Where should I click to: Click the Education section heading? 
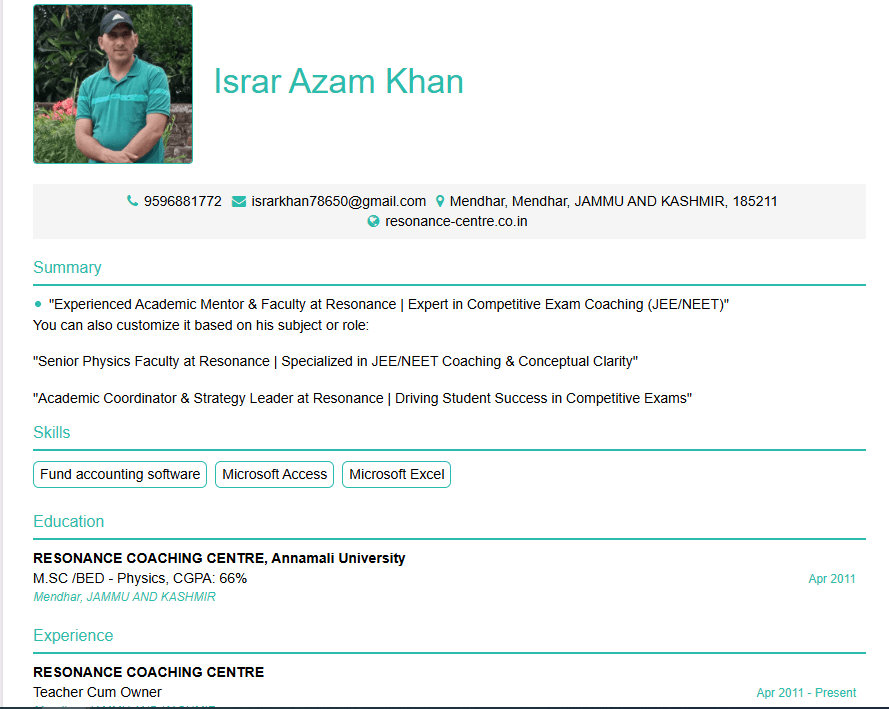pyautogui.click(x=68, y=521)
